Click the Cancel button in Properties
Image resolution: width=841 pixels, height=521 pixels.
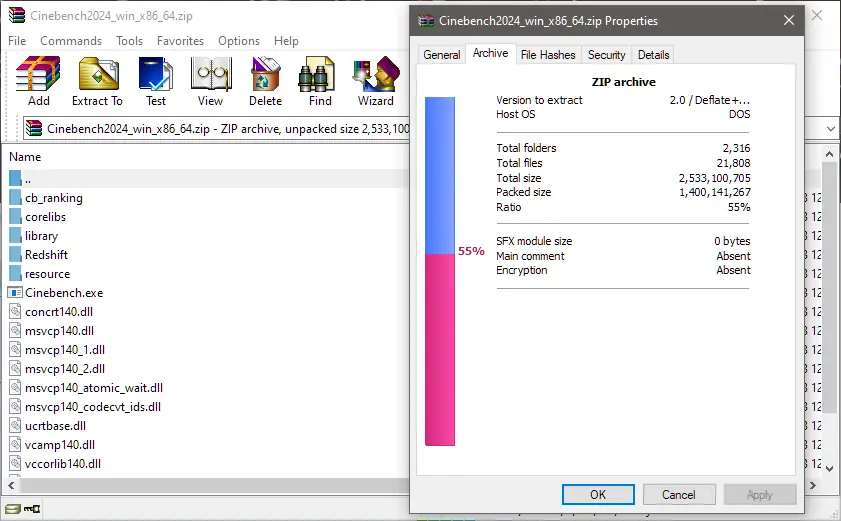tap(678, 495)
